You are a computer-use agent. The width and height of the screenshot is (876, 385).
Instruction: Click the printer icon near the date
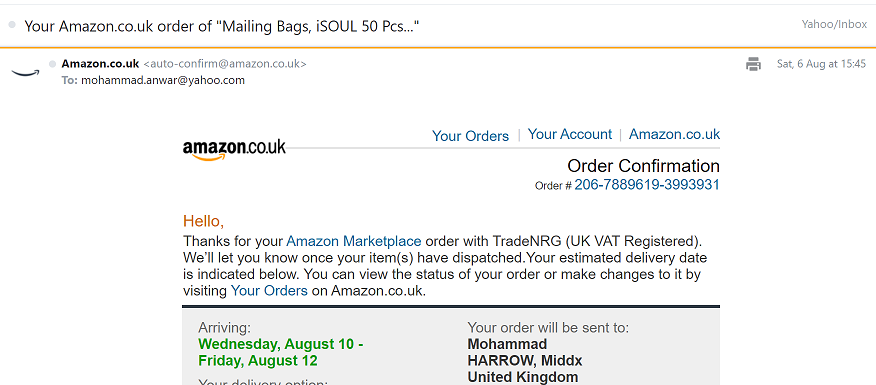(x=753, y=64)
